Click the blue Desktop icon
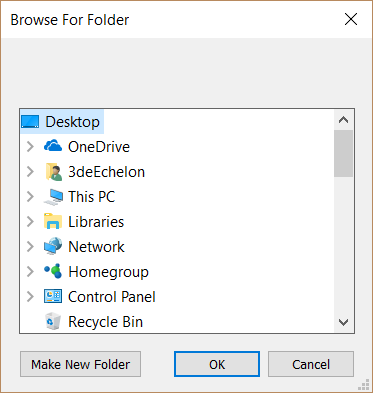 pos(30,122)
